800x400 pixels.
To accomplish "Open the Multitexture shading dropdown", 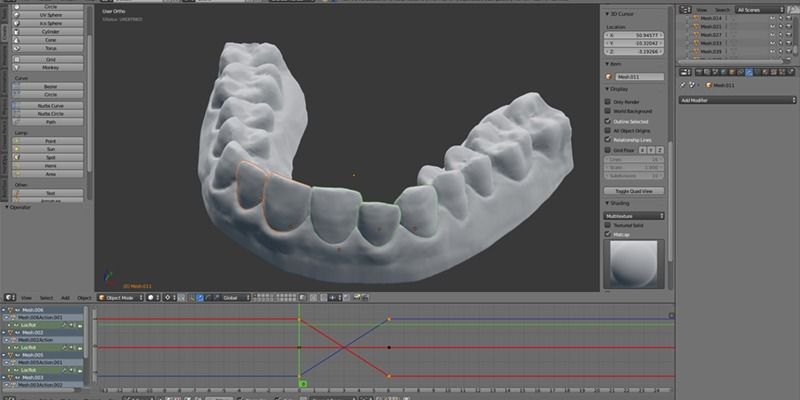I will click(634, 216).
